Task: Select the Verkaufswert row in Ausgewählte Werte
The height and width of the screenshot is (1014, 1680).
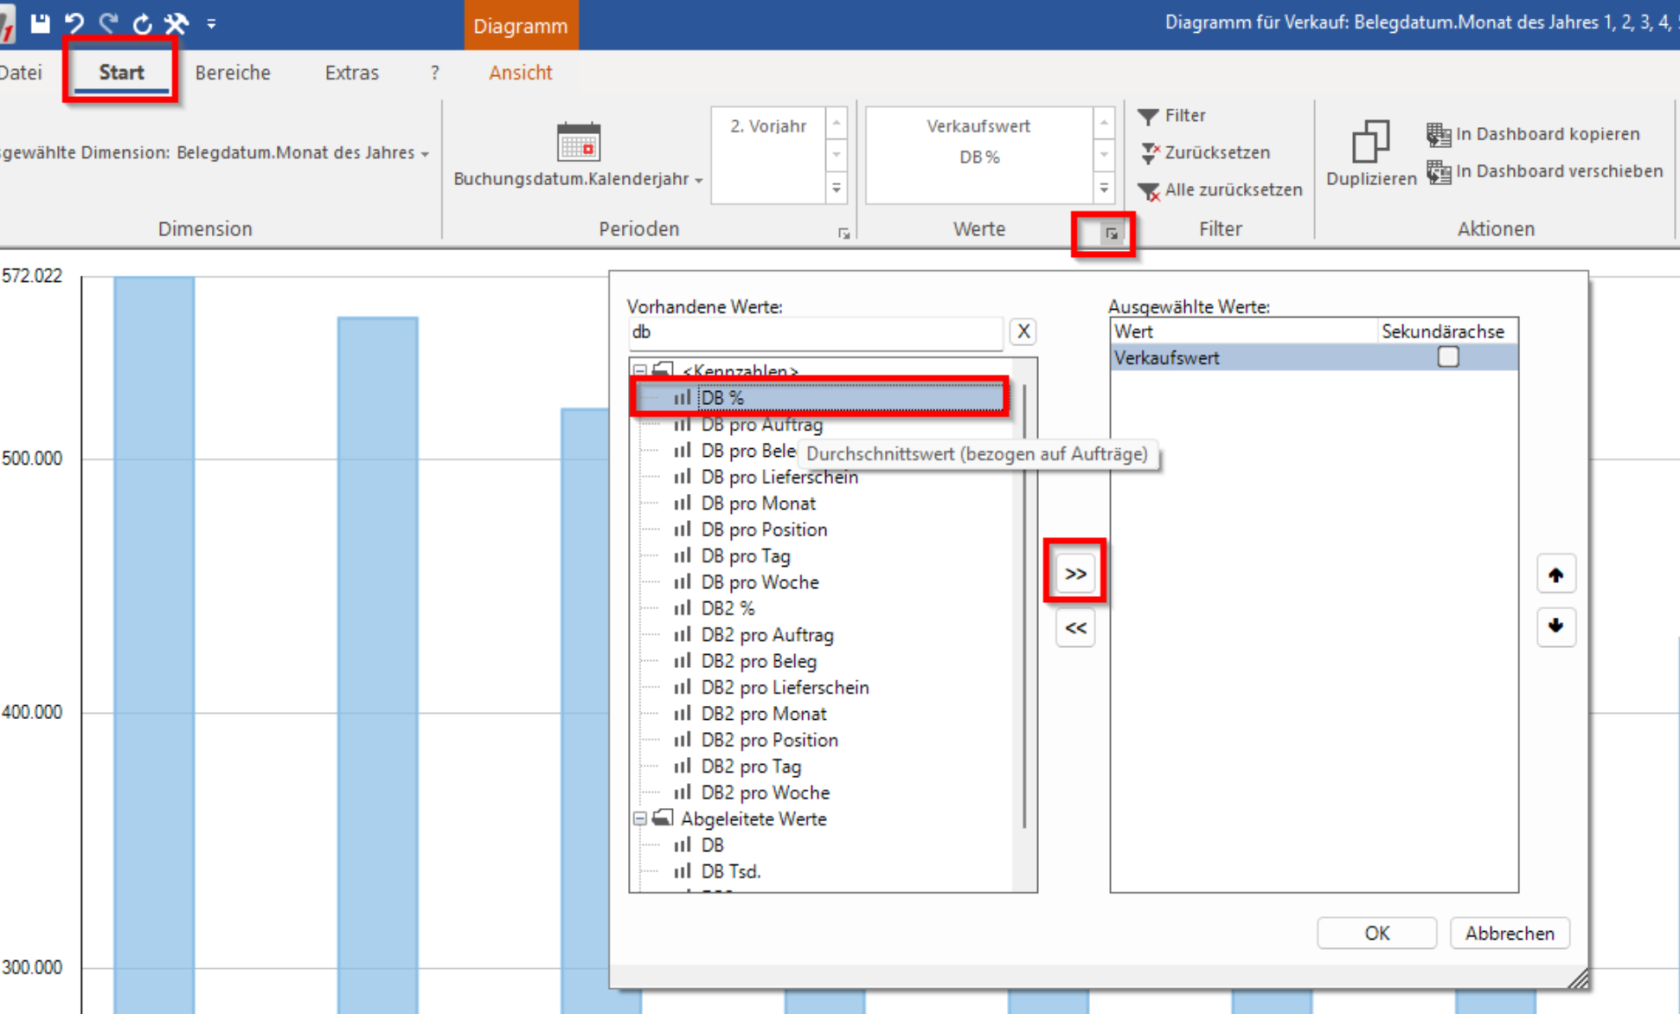Action: click(1314, 357)
